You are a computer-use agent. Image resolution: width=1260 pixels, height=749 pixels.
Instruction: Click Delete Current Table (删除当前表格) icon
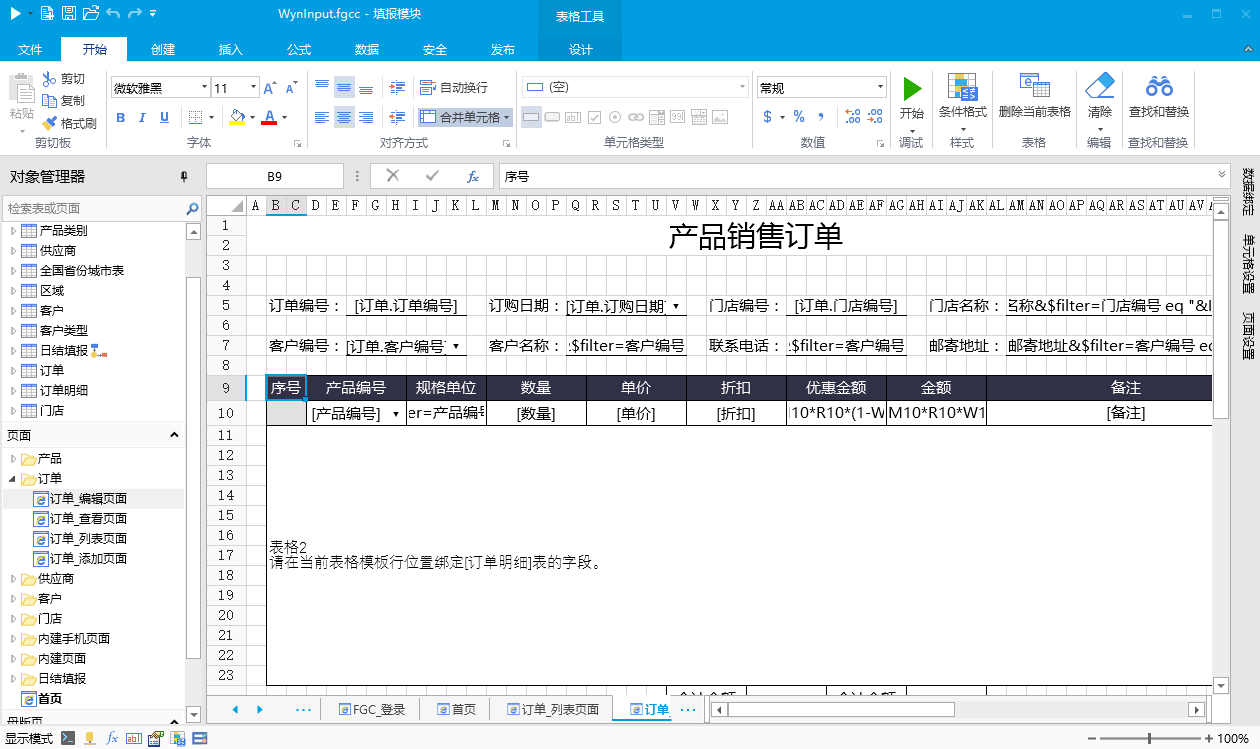pyautogui.click(x=1034, y=86)
